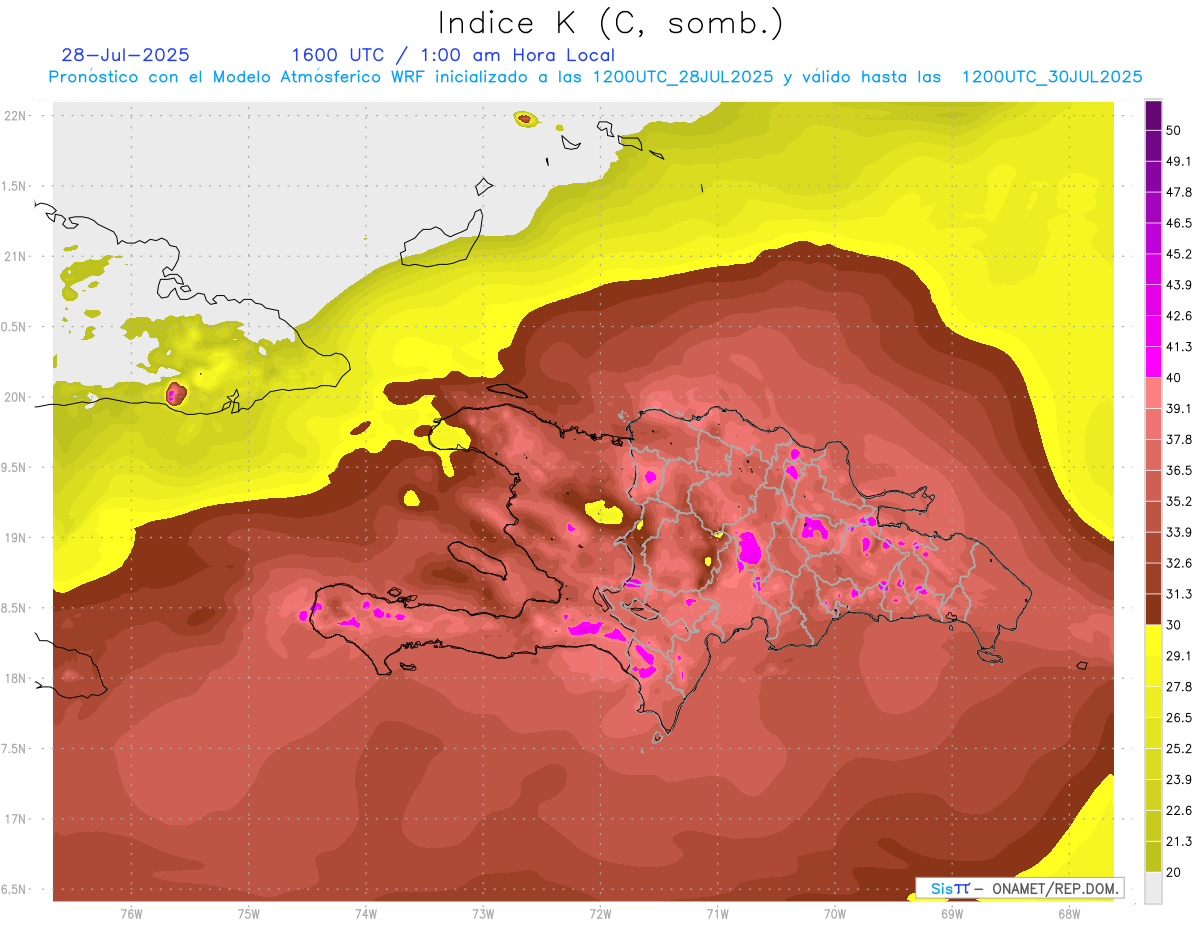Click the legend value 25.2
The width and height of the screenshot is (1200, 927).
1178,748
